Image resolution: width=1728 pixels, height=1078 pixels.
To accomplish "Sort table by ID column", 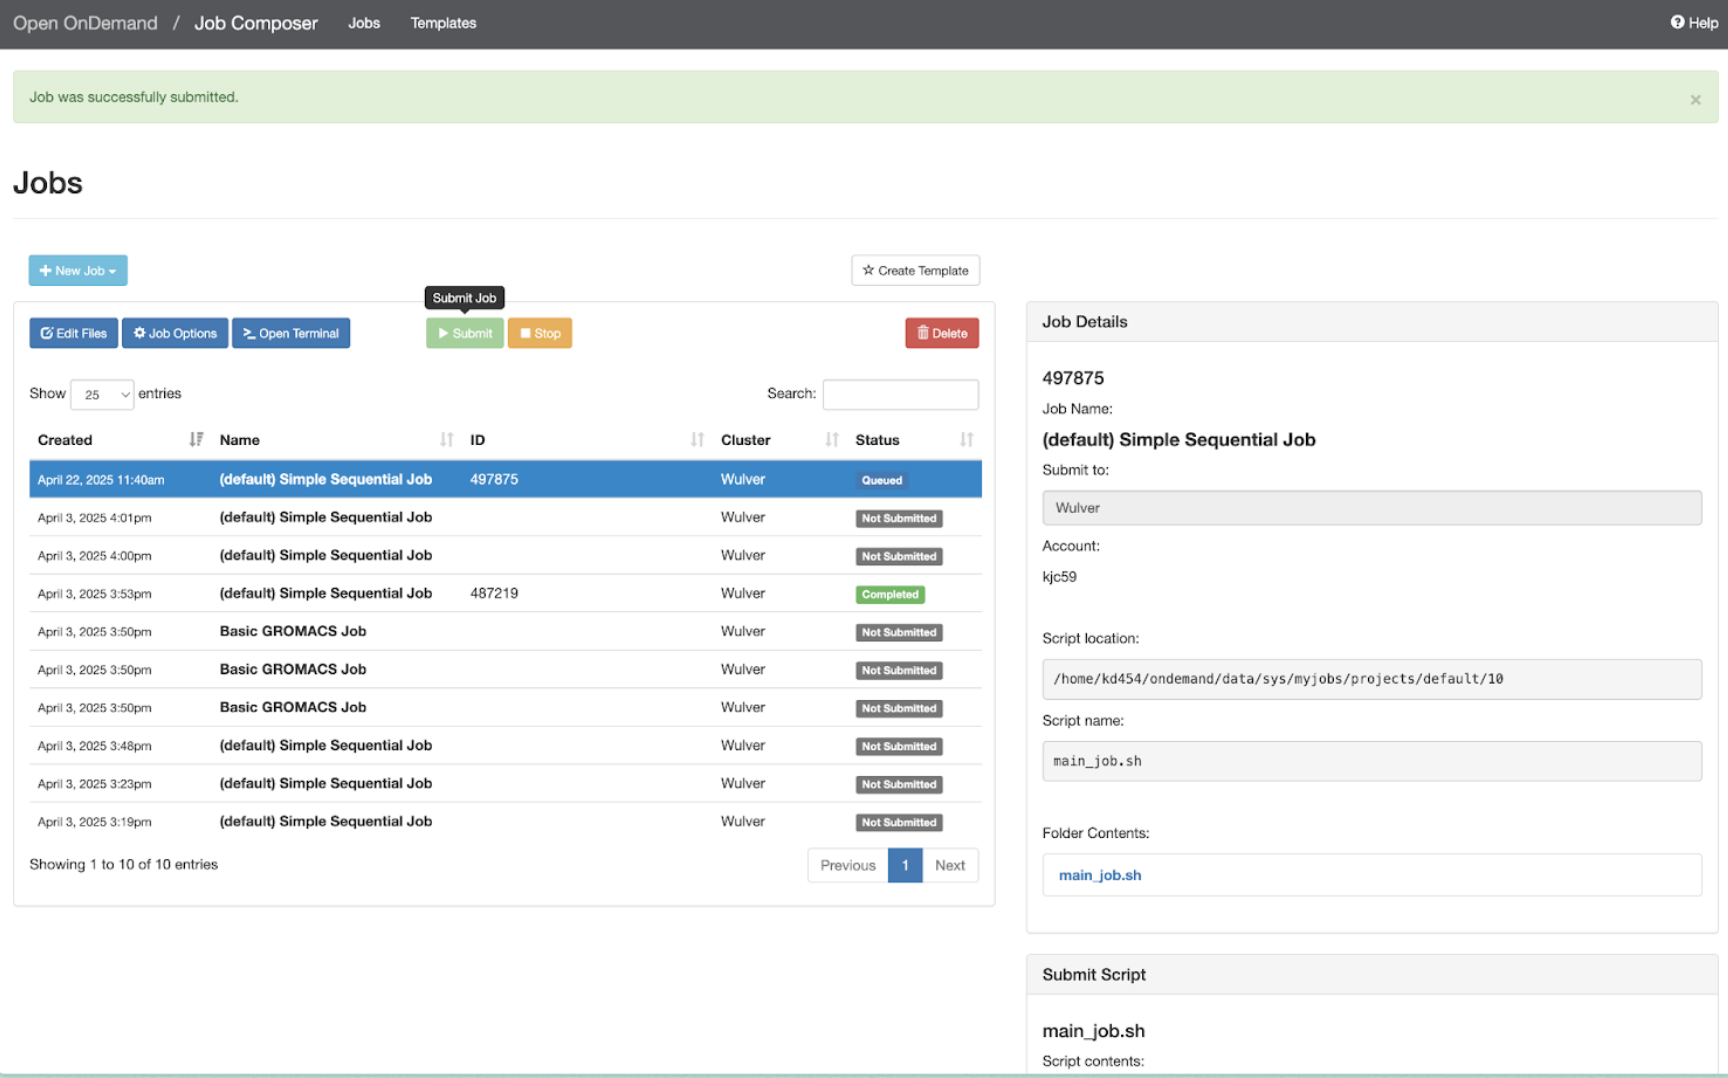I will [587, 440].
